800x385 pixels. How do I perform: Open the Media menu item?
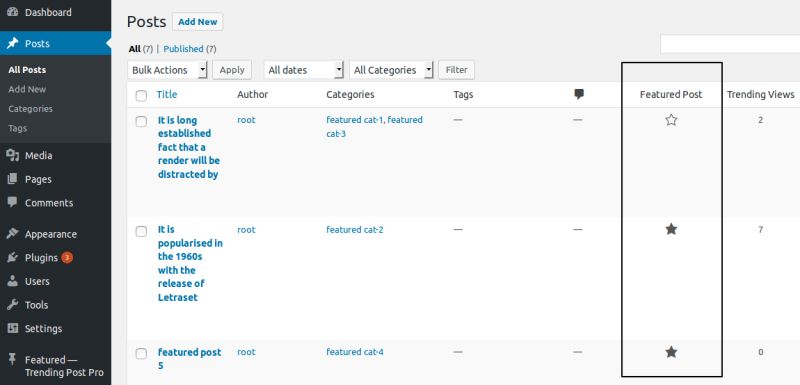point(55,156)
